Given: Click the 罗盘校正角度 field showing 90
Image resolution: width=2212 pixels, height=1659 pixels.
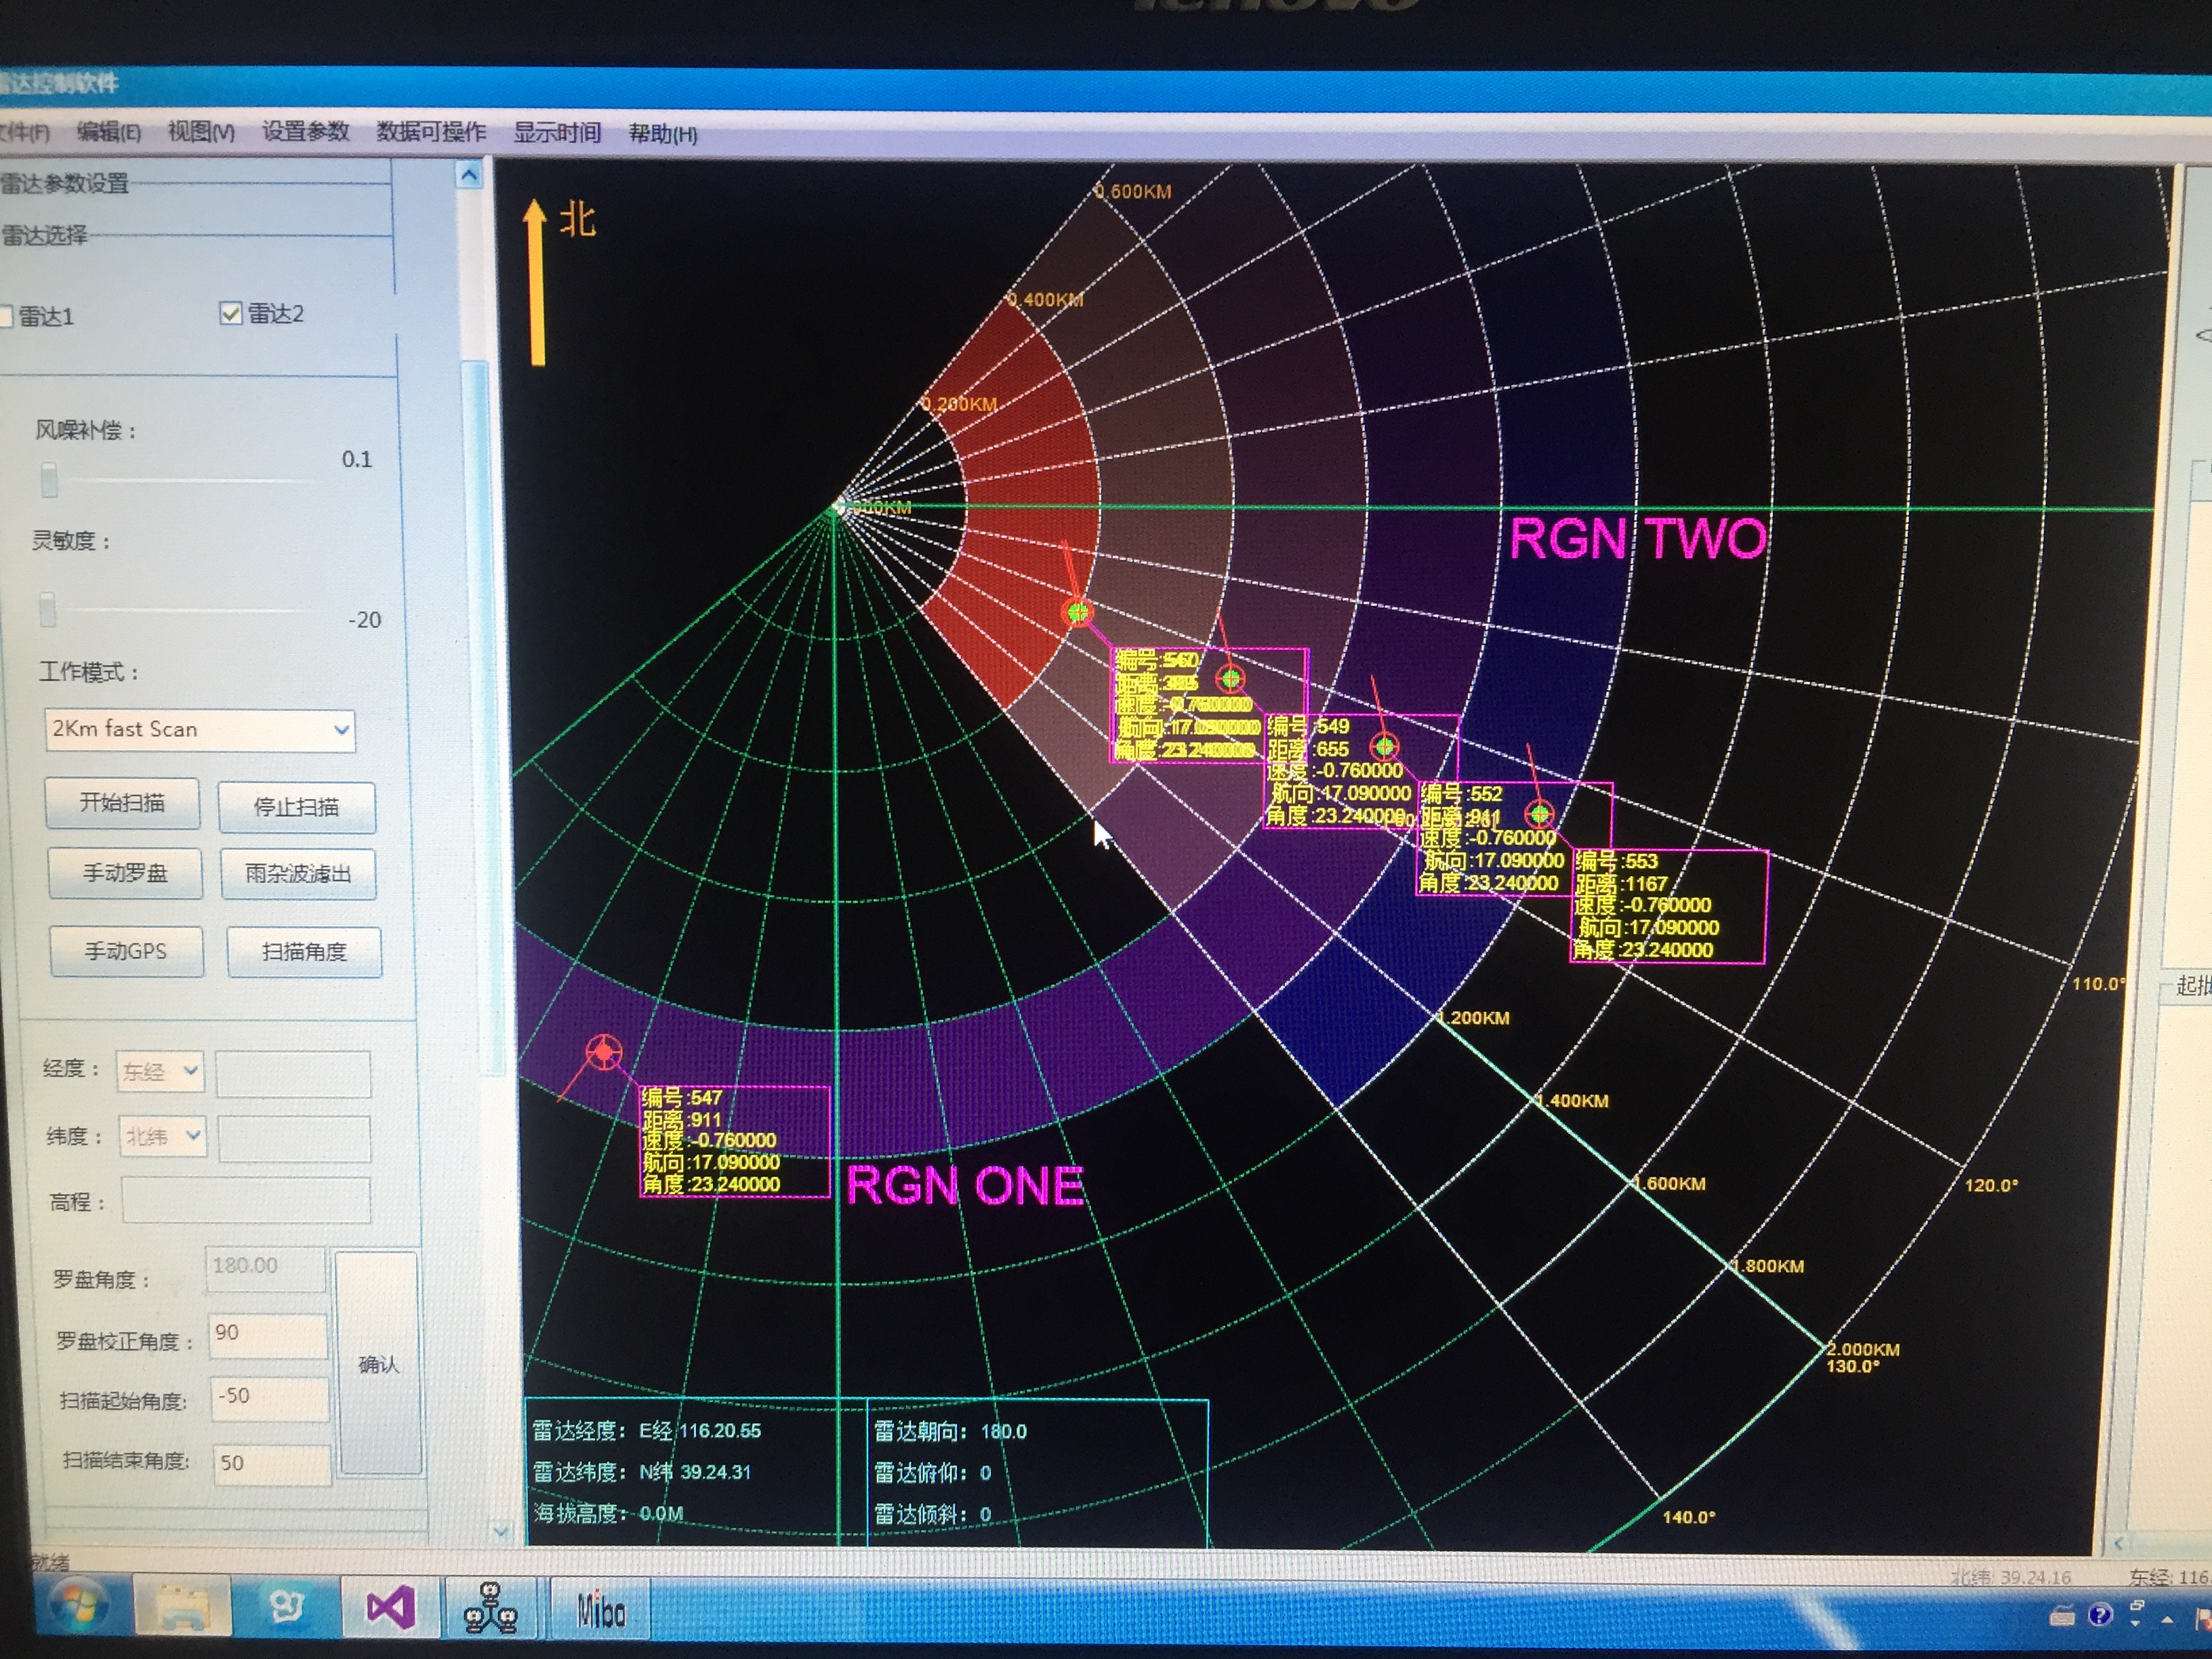Looking at the screenshot, I should tap(268, 1336).
